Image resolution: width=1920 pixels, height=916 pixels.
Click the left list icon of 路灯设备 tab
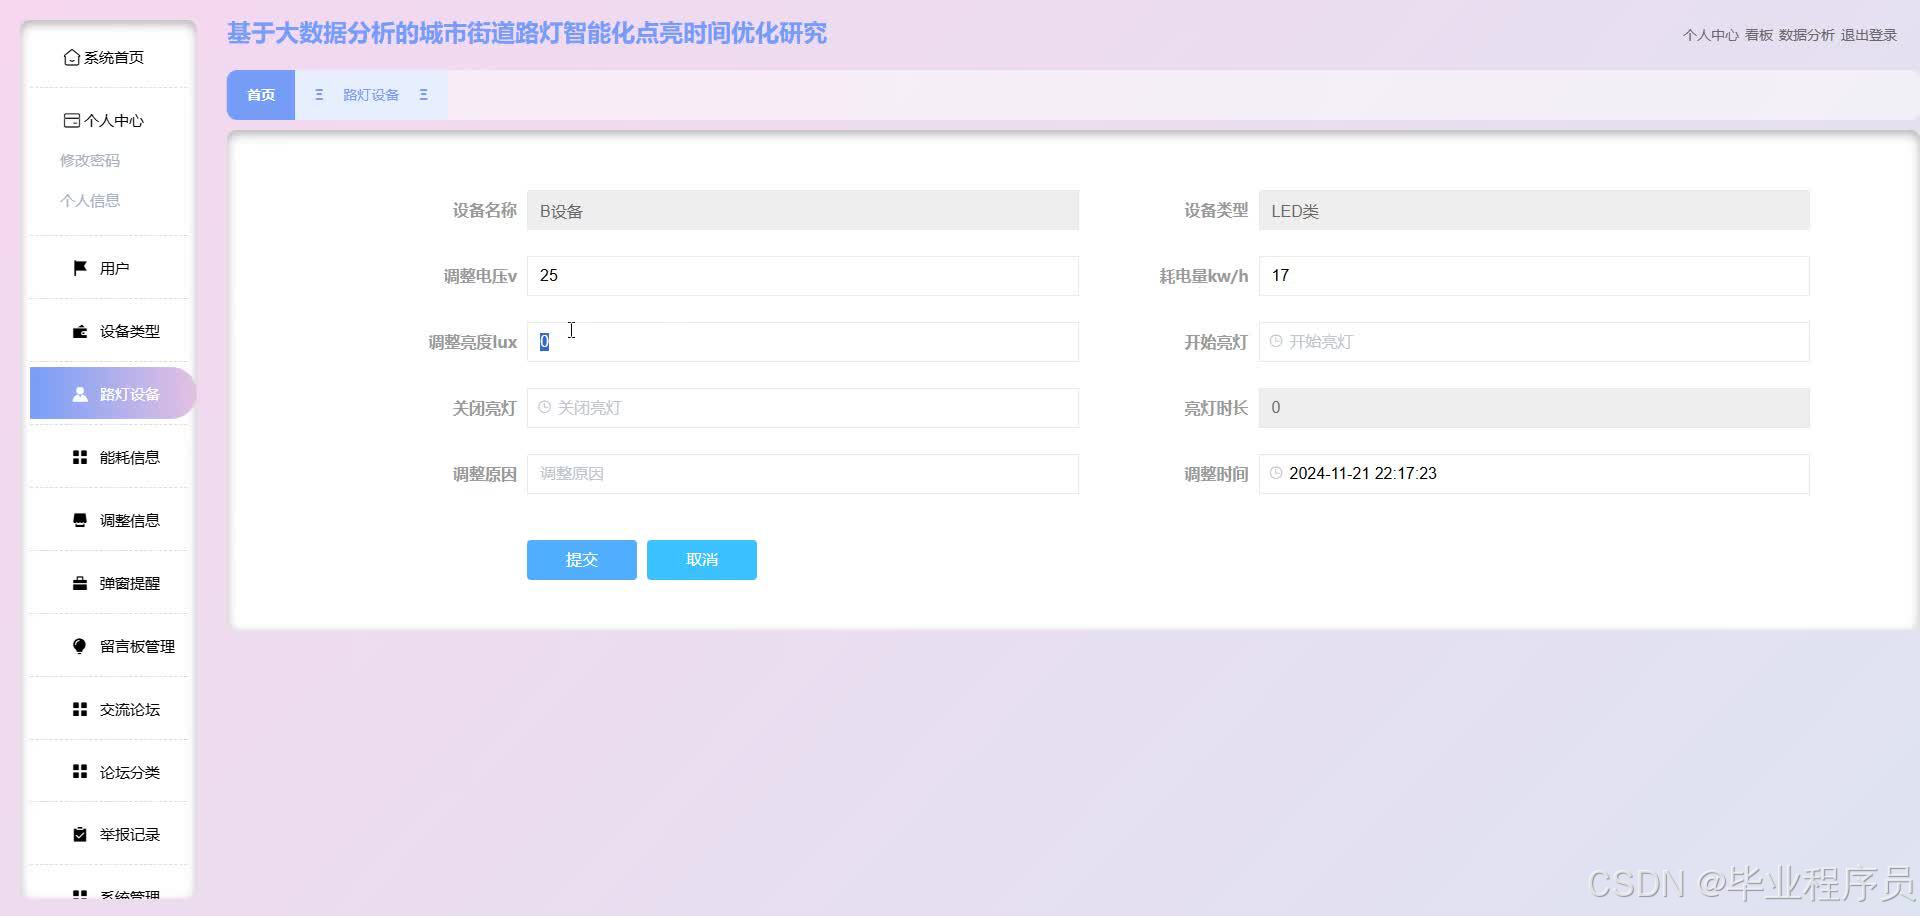point(319,95)
